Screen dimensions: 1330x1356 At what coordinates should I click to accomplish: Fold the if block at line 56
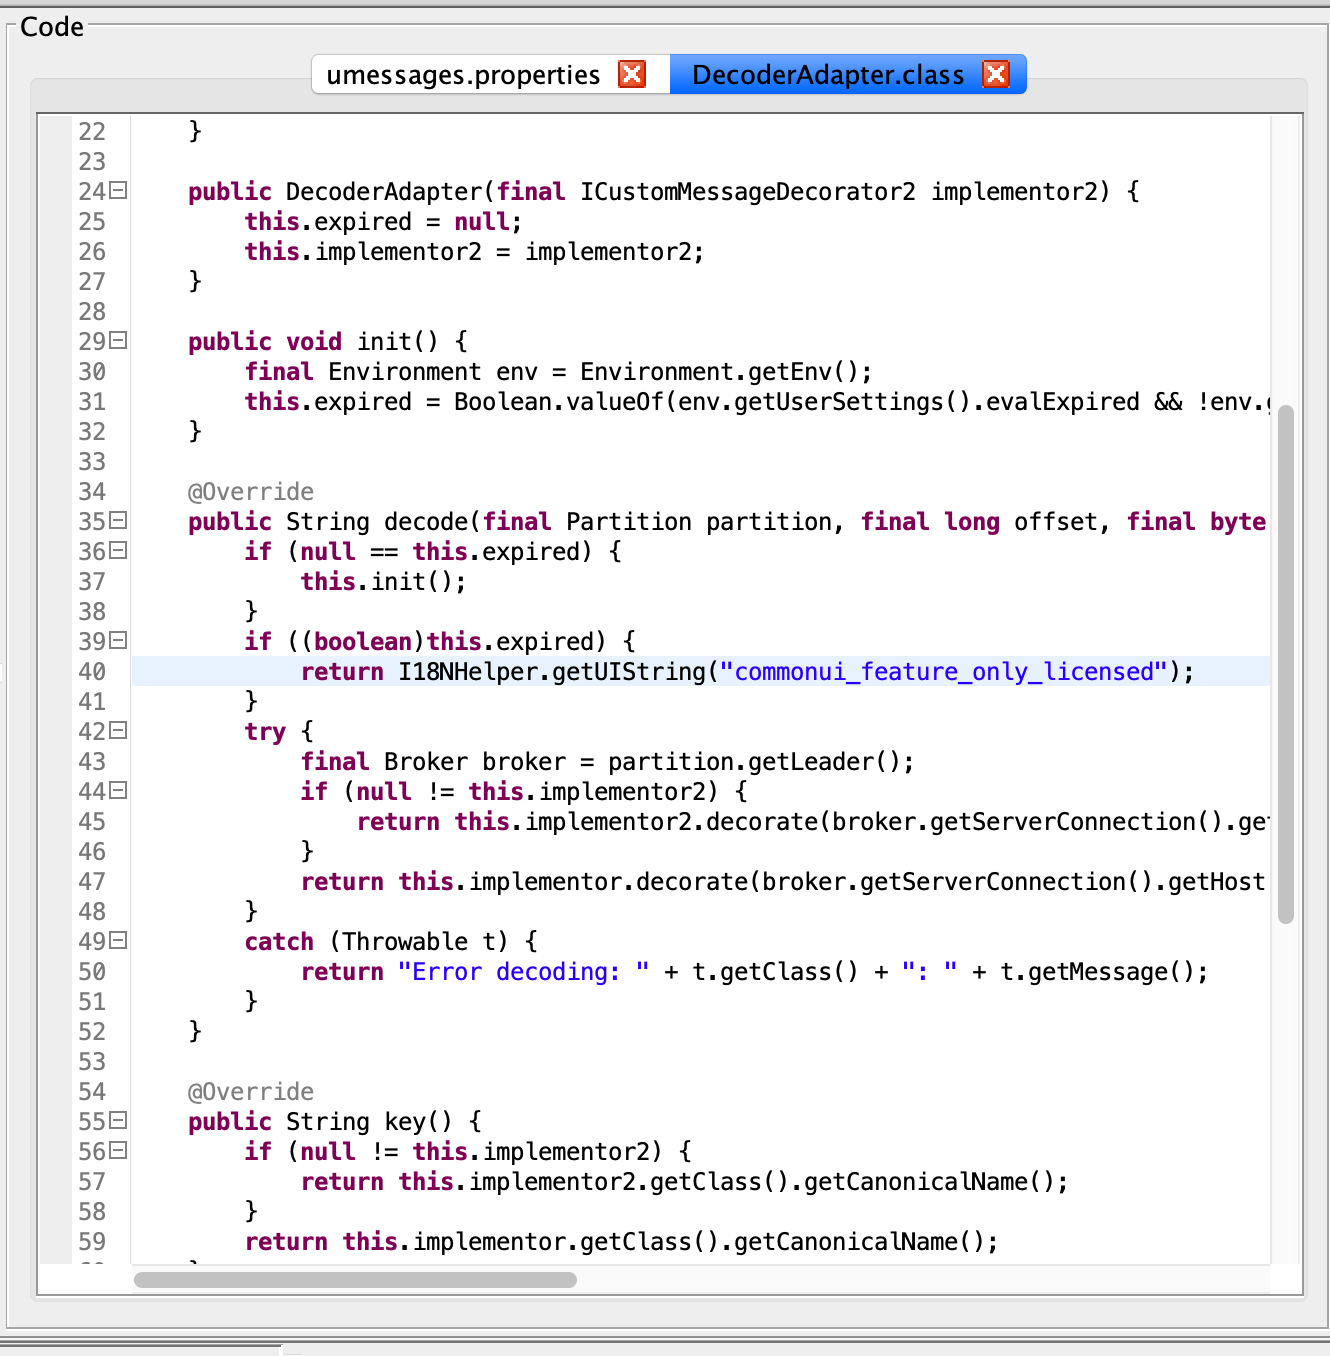119,1151
